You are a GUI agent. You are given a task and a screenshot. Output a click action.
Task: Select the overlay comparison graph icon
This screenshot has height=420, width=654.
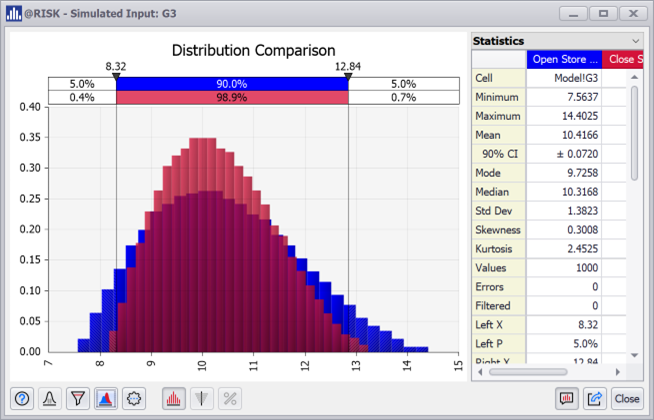click(105, 397)
